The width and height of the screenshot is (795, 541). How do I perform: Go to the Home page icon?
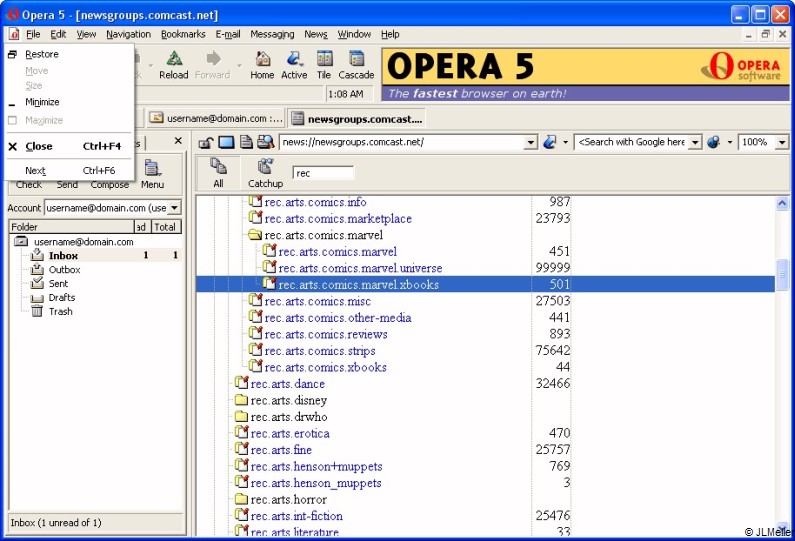tap(263, 59)
